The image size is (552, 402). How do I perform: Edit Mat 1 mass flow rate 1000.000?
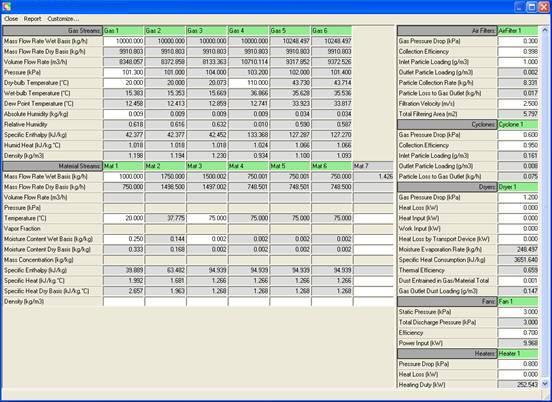pos(124,177)
